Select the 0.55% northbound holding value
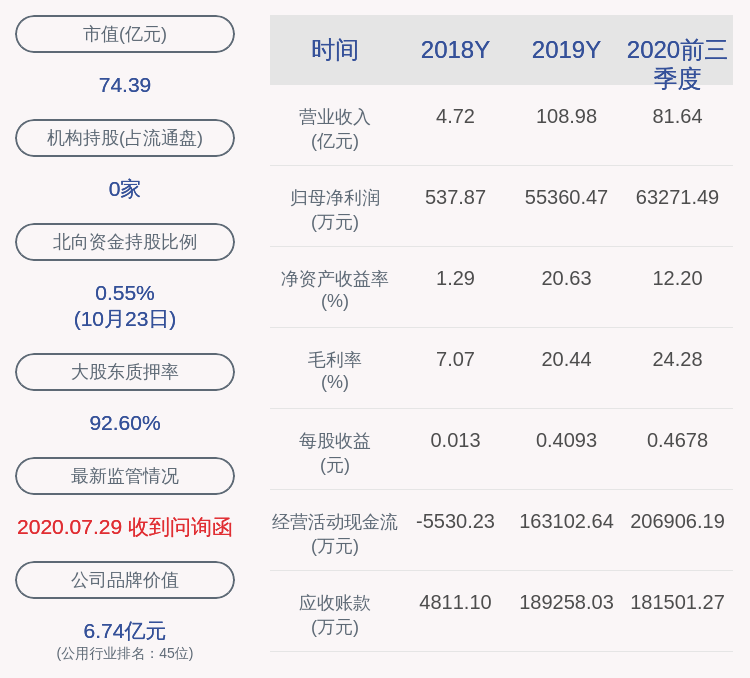The width and height of the screenshot is (750, 678). 125,293
